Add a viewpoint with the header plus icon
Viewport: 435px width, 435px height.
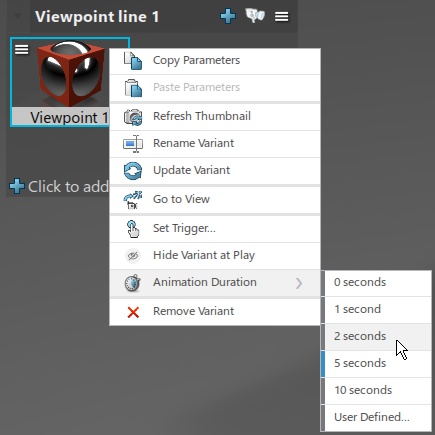[228, 16]
